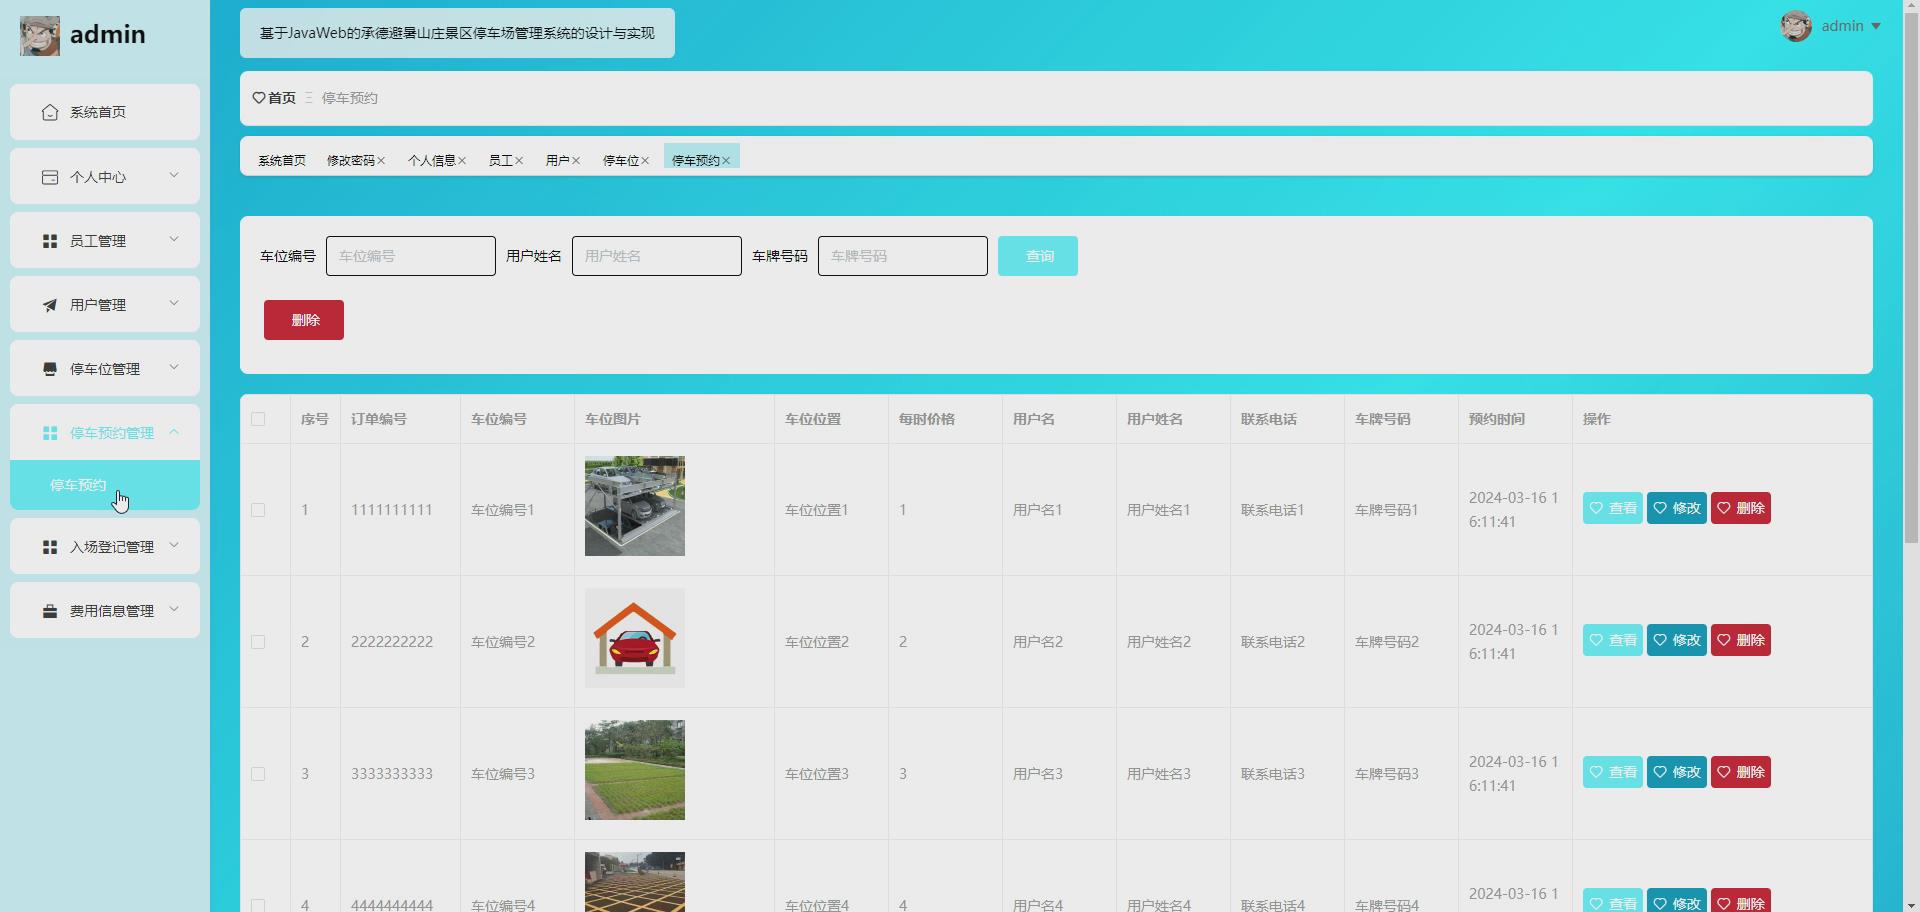
Task: Close the 员工 tab
Action: 519,161
